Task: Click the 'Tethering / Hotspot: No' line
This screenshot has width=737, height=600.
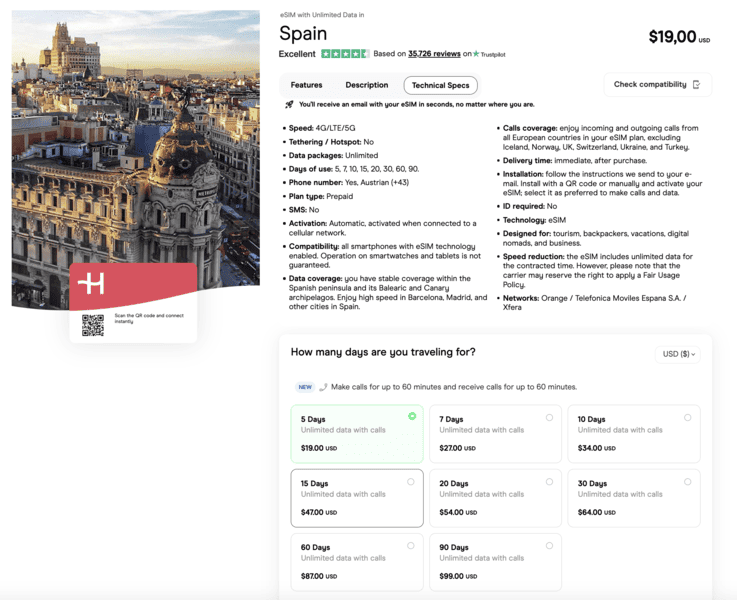Action: click(x=331, y=142)
